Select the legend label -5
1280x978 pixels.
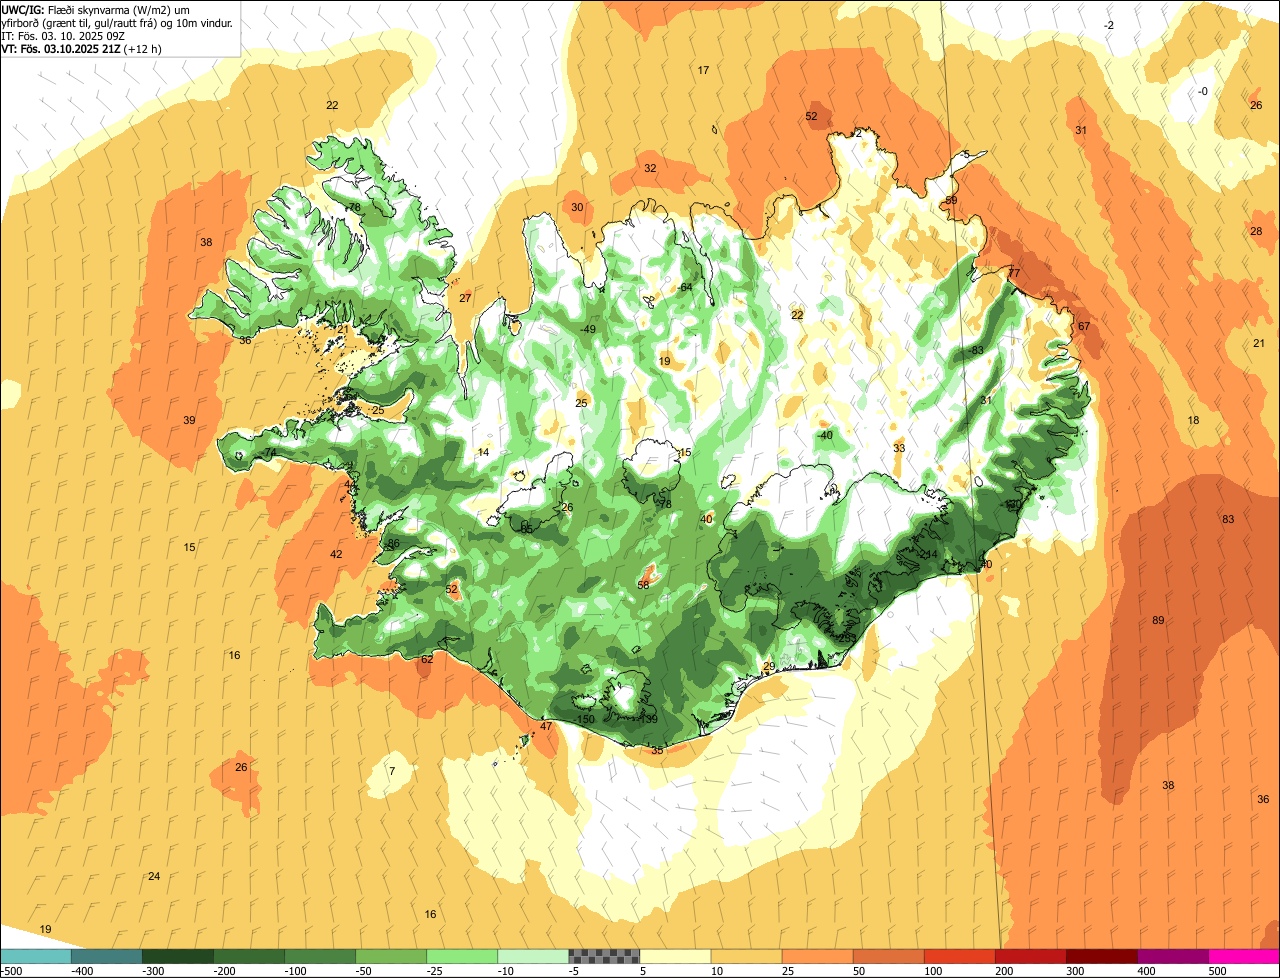pos(574,971)
